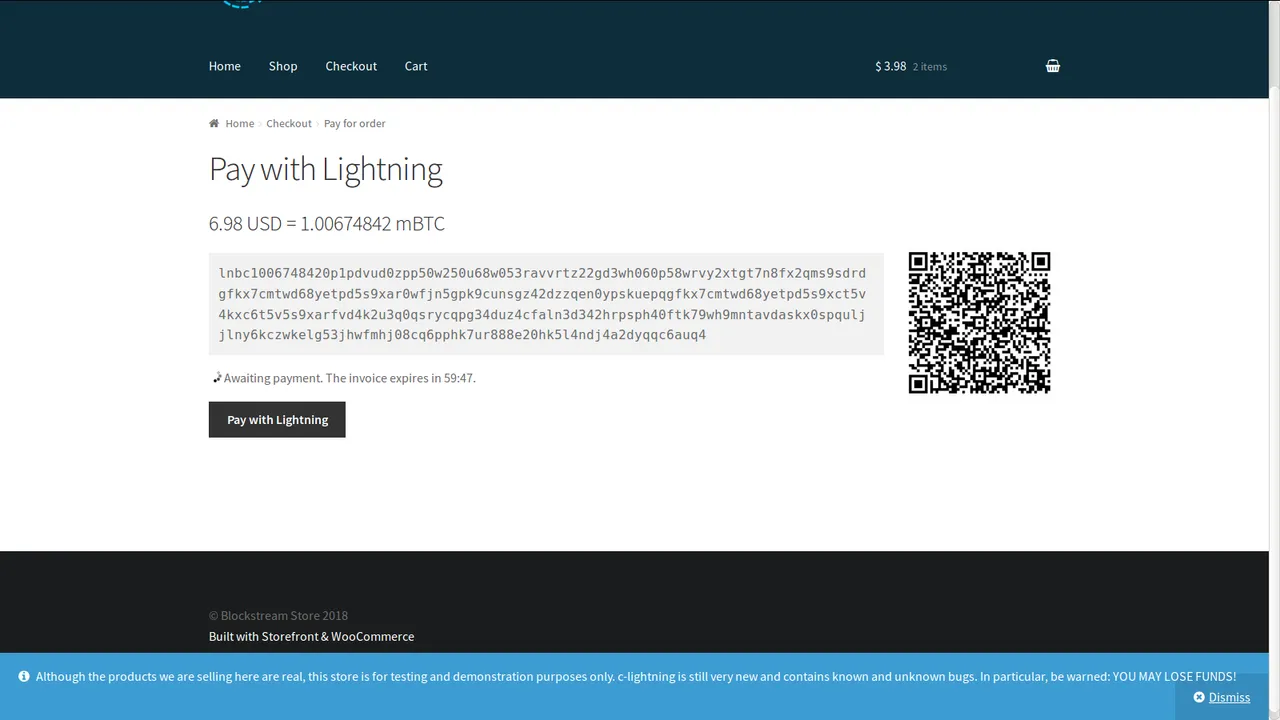1280x720 pixels.
Task: Click the info icon in the notice banner
Action: point(24,676)
